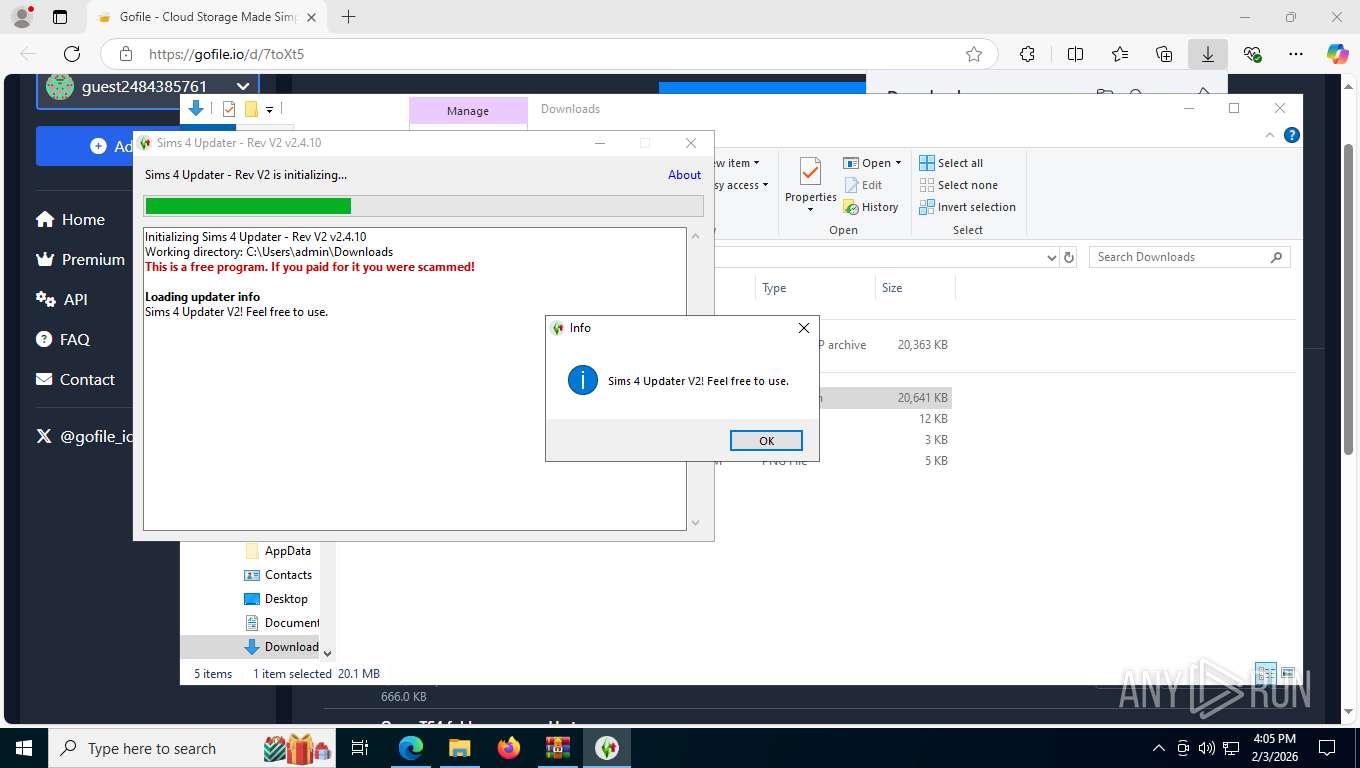Click the initialization progress bar in Sims 4 Updater
Screen dimensions: 1360x768
[424, 206]
